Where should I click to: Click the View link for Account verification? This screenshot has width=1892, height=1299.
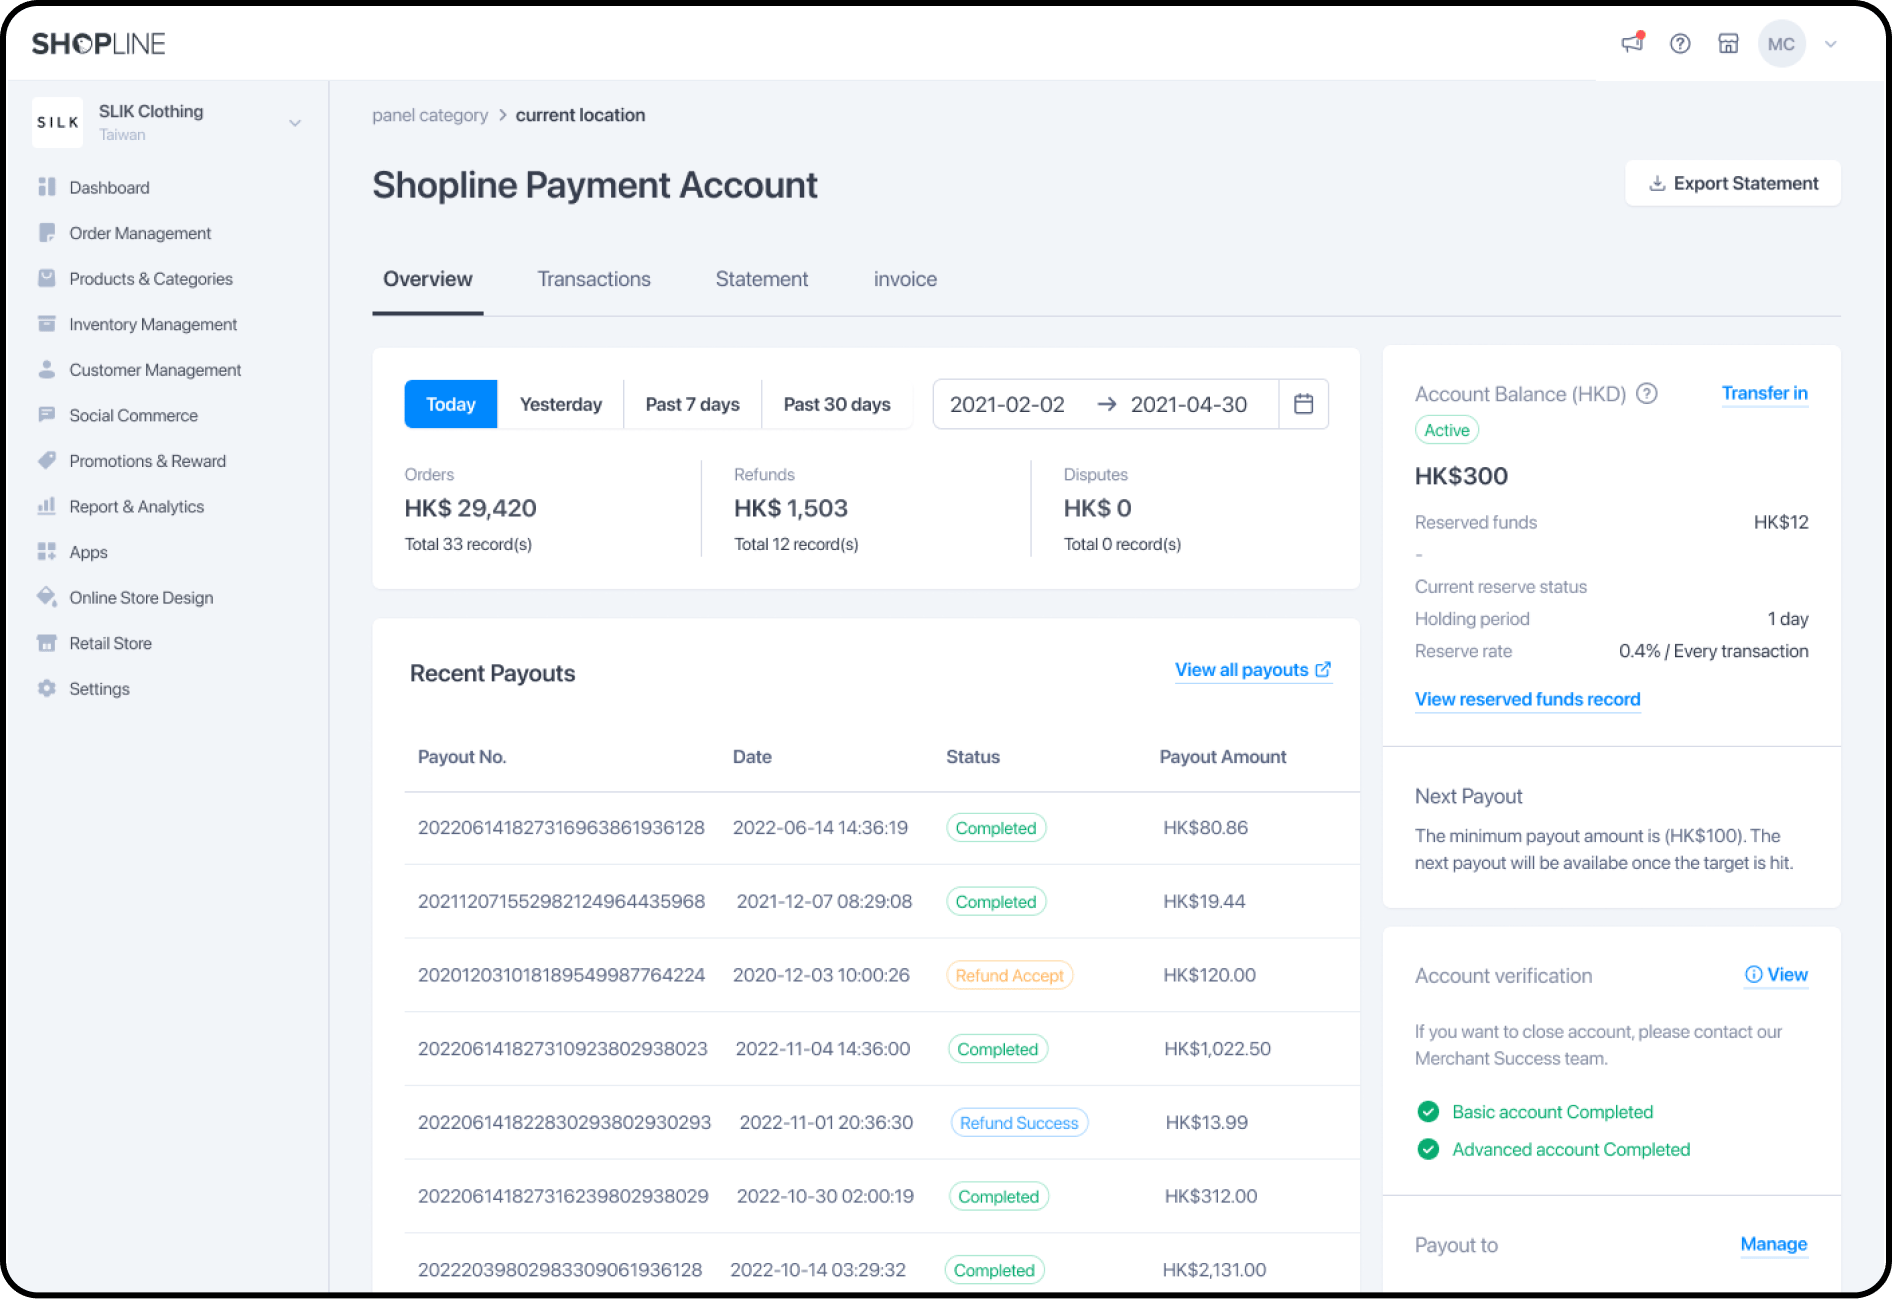tap(1776, 975)
